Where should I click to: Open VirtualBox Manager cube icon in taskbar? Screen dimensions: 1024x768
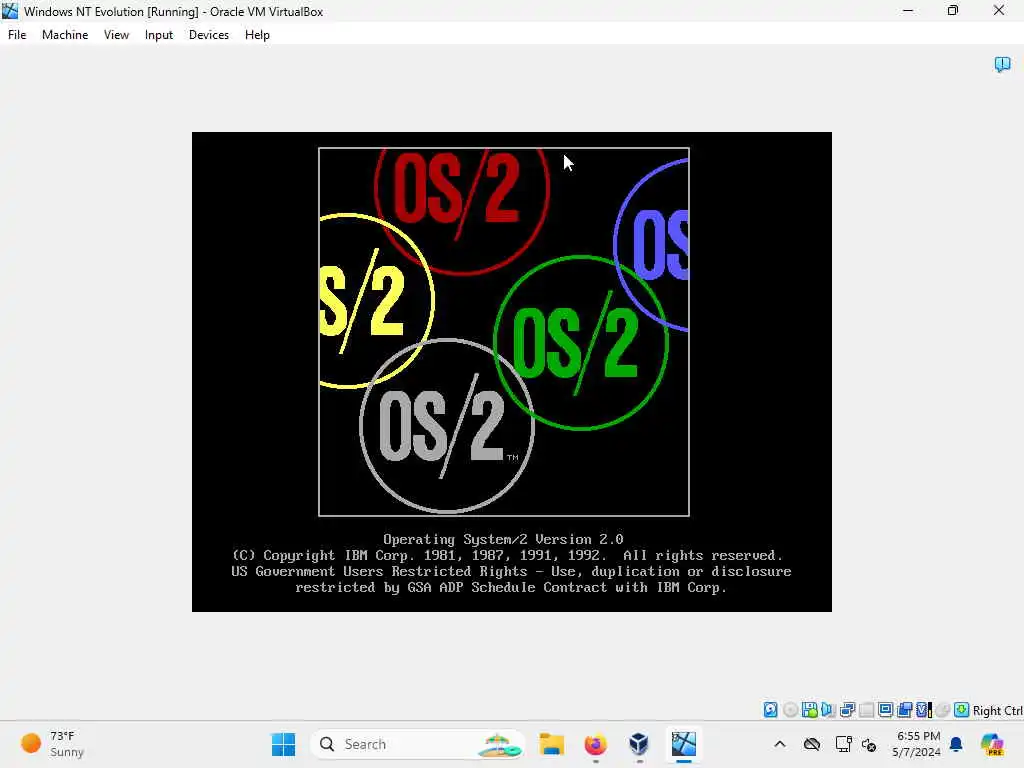639,744
